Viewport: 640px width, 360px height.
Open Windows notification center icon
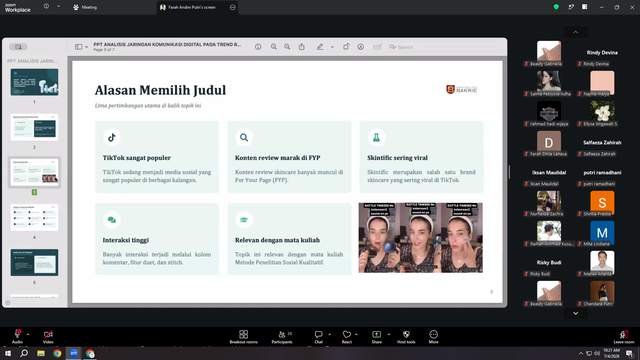point(630,353)
